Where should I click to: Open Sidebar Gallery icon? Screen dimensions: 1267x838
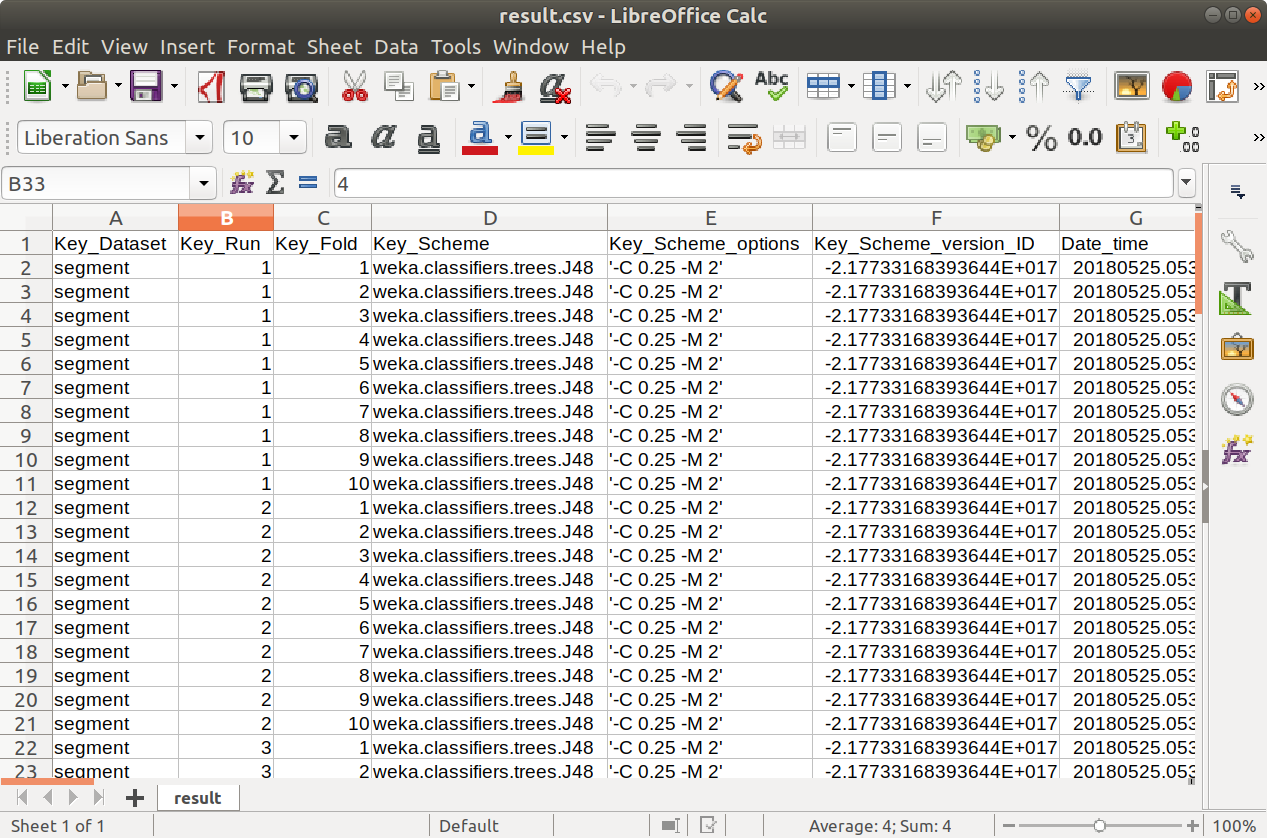(x=1237, y=348)
